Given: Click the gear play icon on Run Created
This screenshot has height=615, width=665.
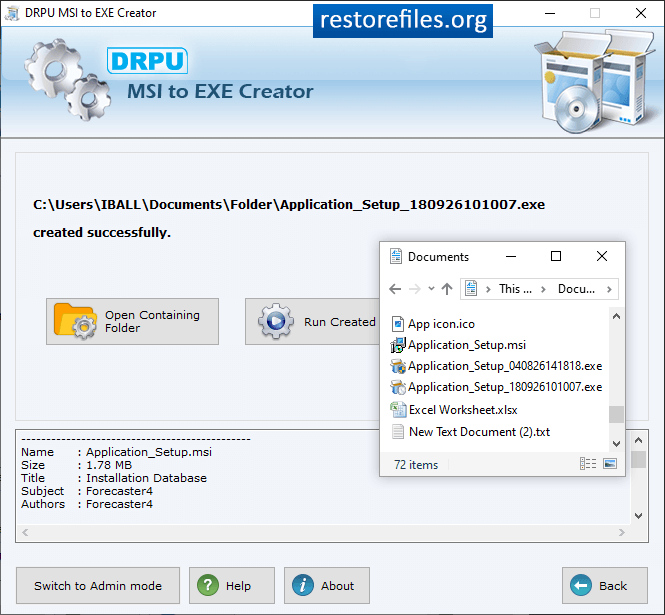Looking at the screenshot, I should (276, 321).
